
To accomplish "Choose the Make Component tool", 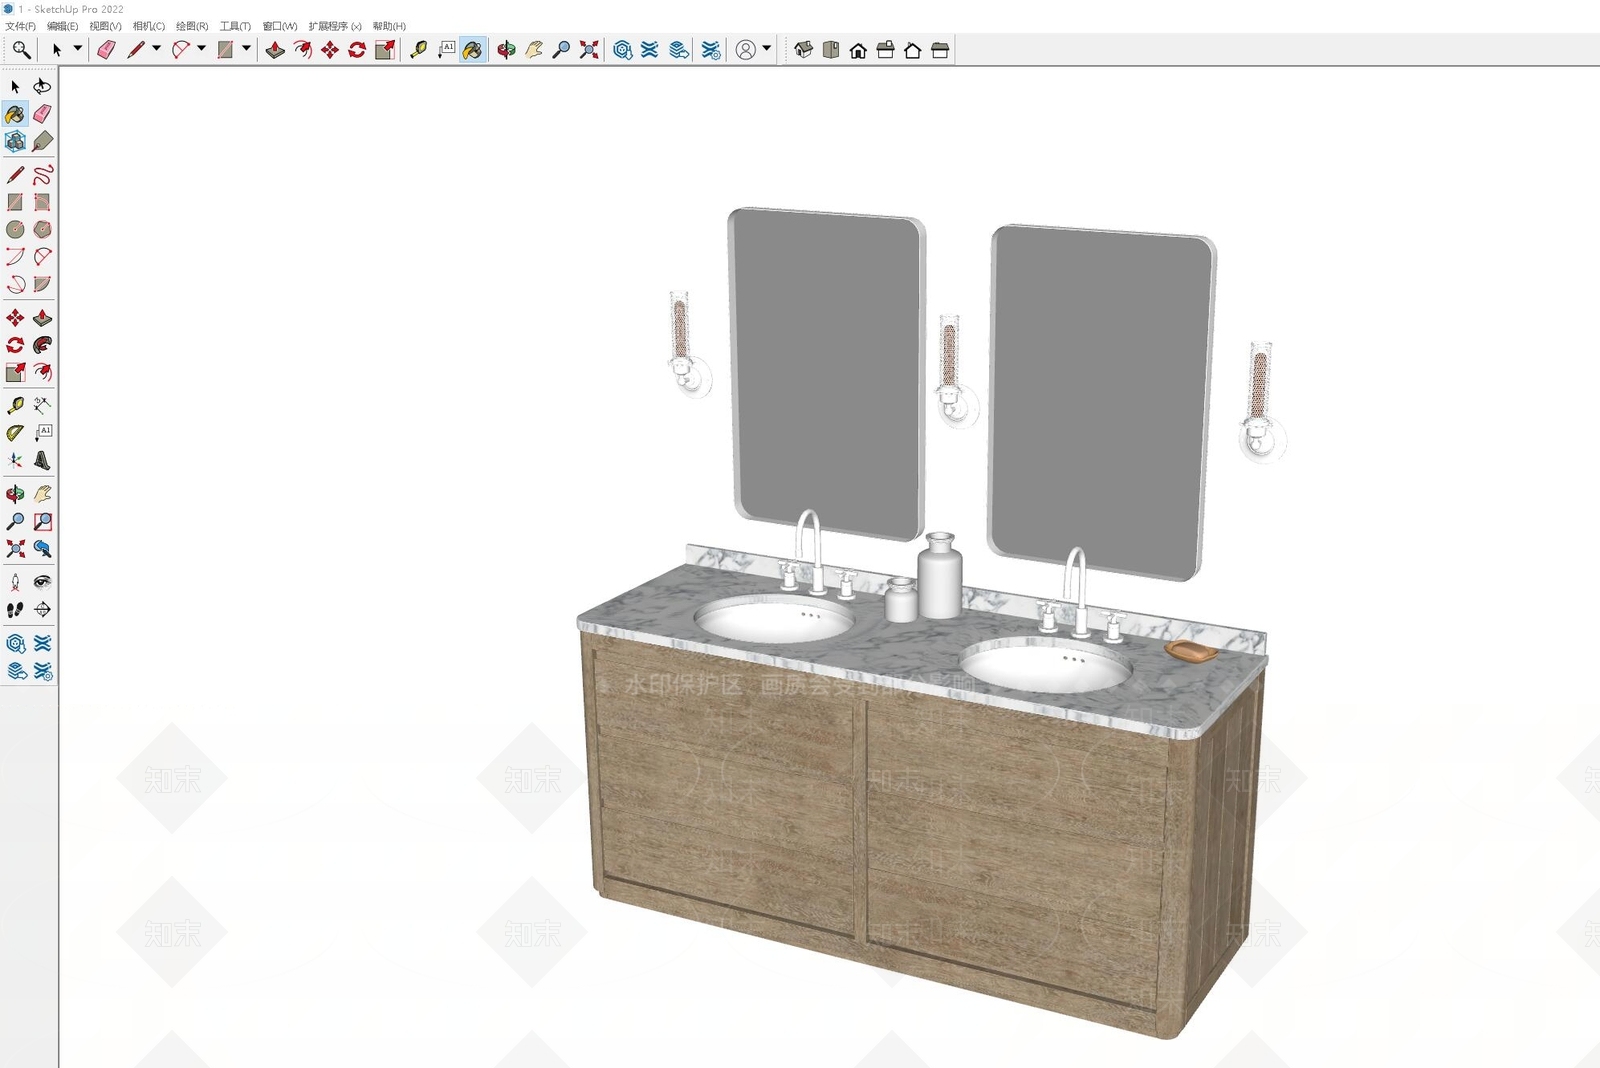I will pyautogui.click(x=15, y=141).
